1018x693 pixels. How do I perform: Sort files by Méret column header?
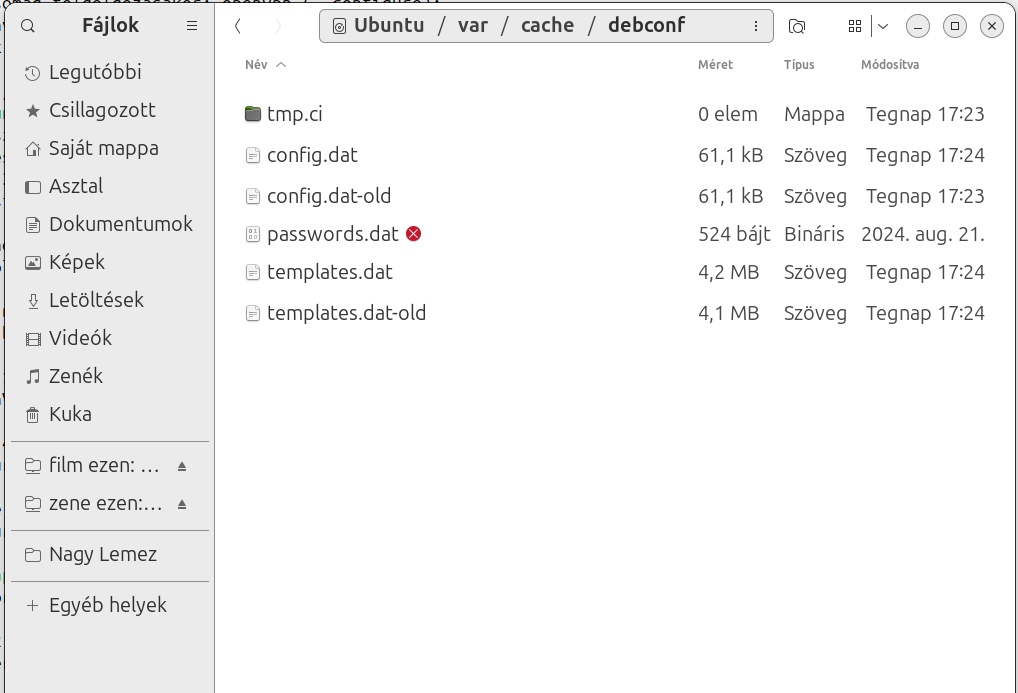[x=715, y=65]
